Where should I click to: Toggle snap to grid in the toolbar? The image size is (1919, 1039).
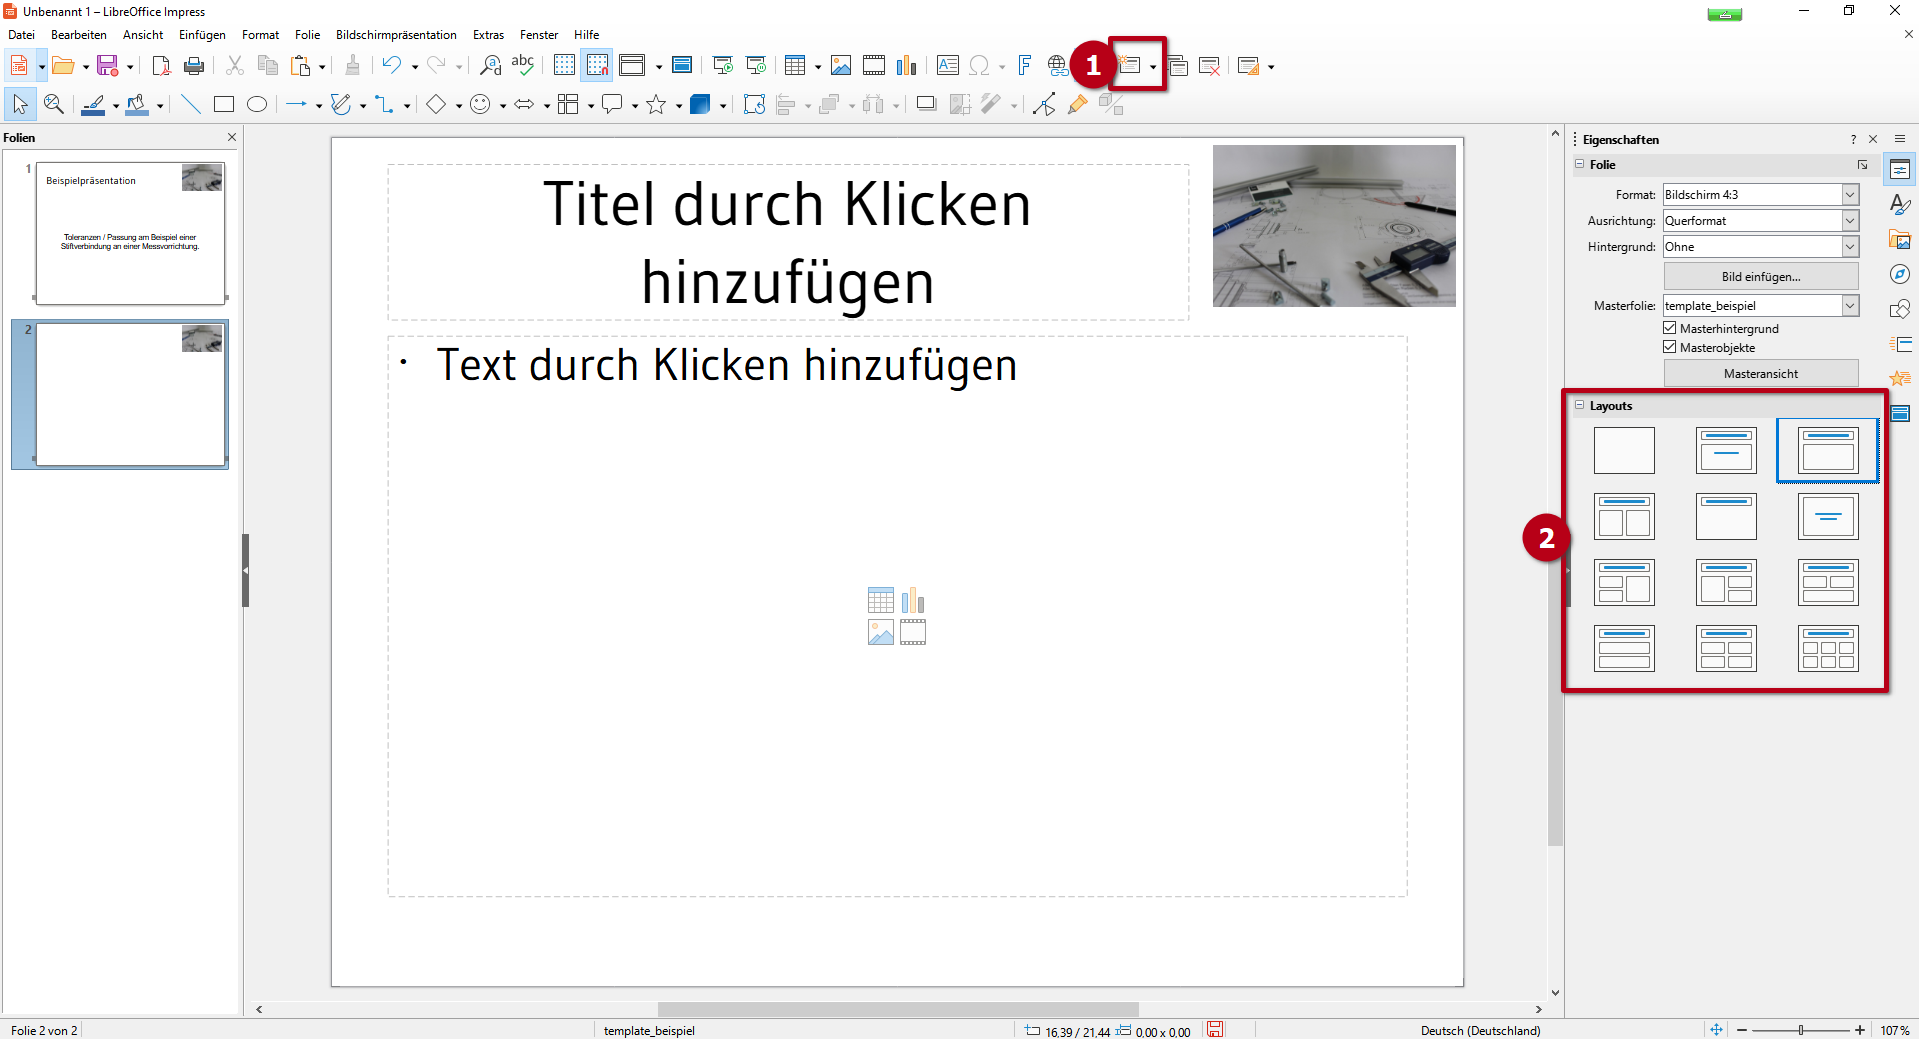point(597,65)
